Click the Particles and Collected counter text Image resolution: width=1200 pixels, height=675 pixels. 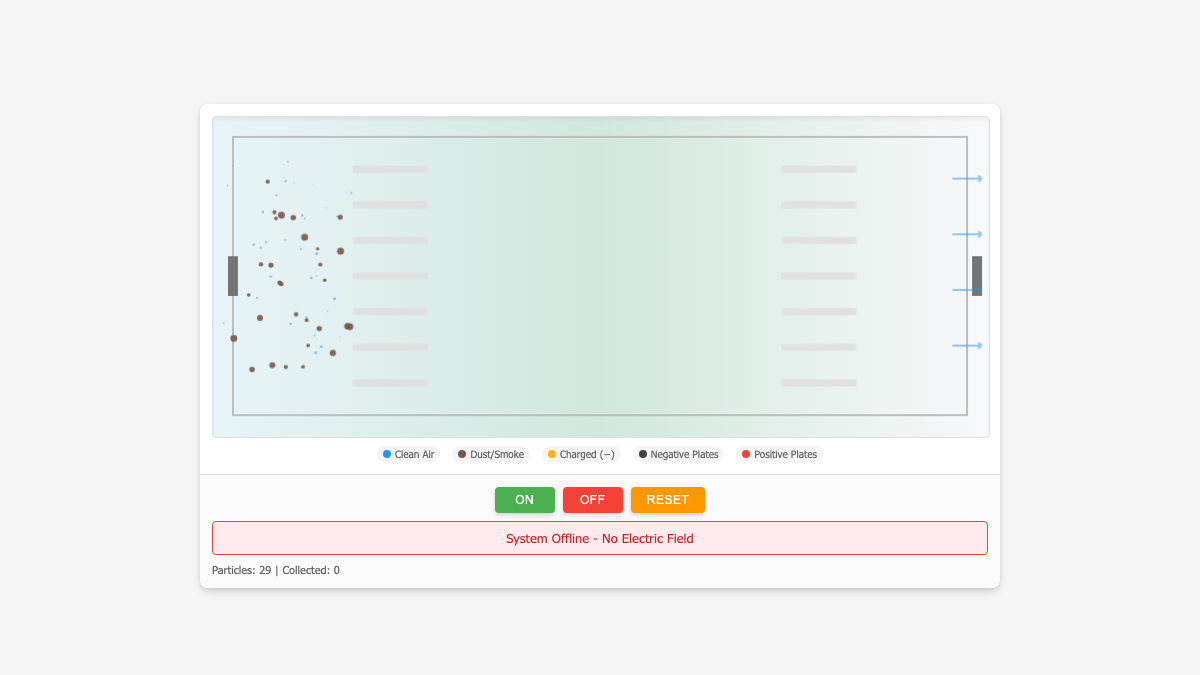276,570
